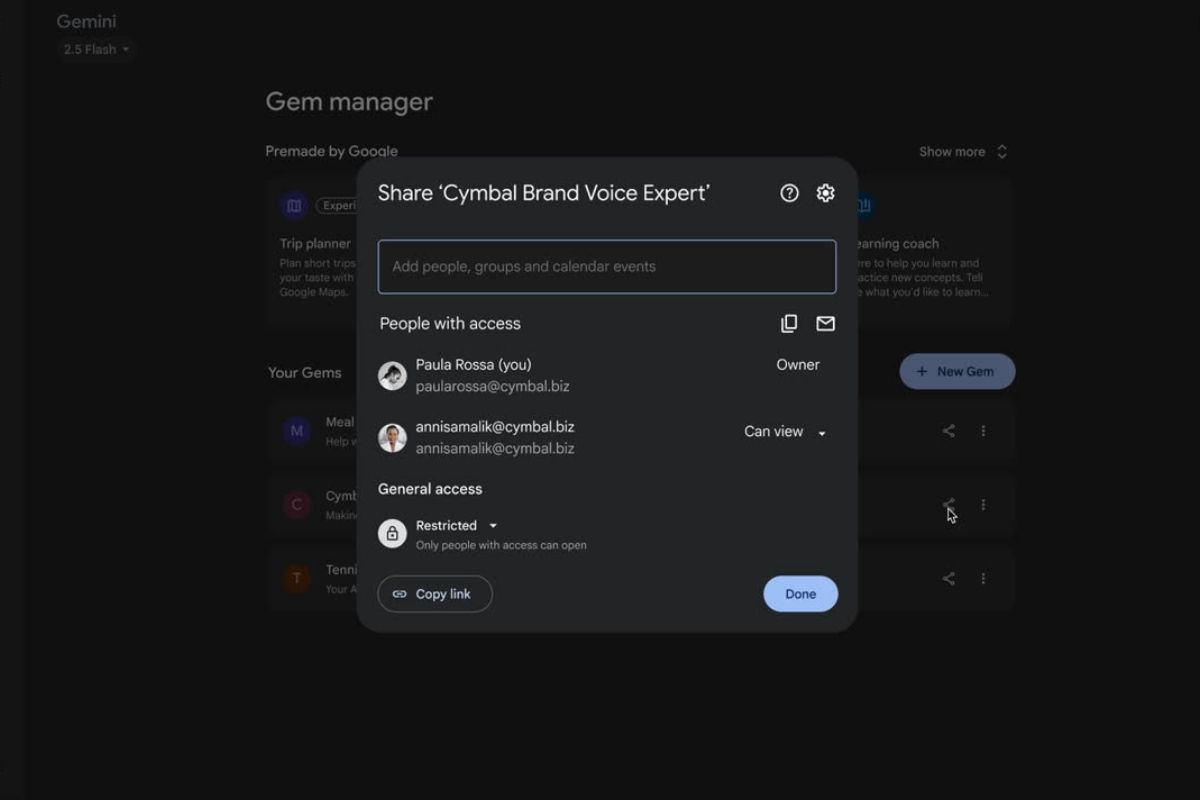Share the Tenni gem using its share icon

pyautogui.click(x=948, y=578)
